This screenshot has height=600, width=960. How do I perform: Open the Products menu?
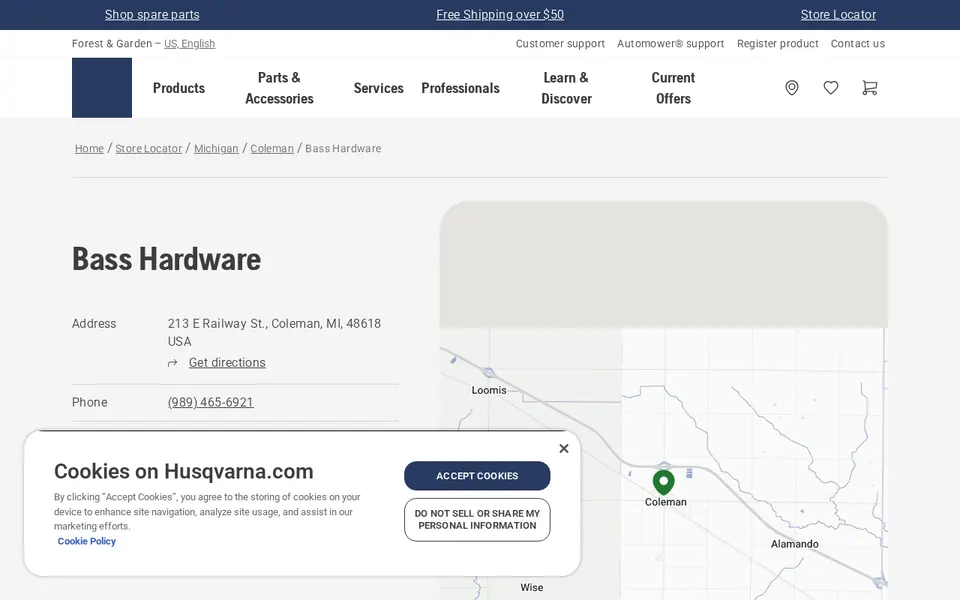click(x=179, y=88)
